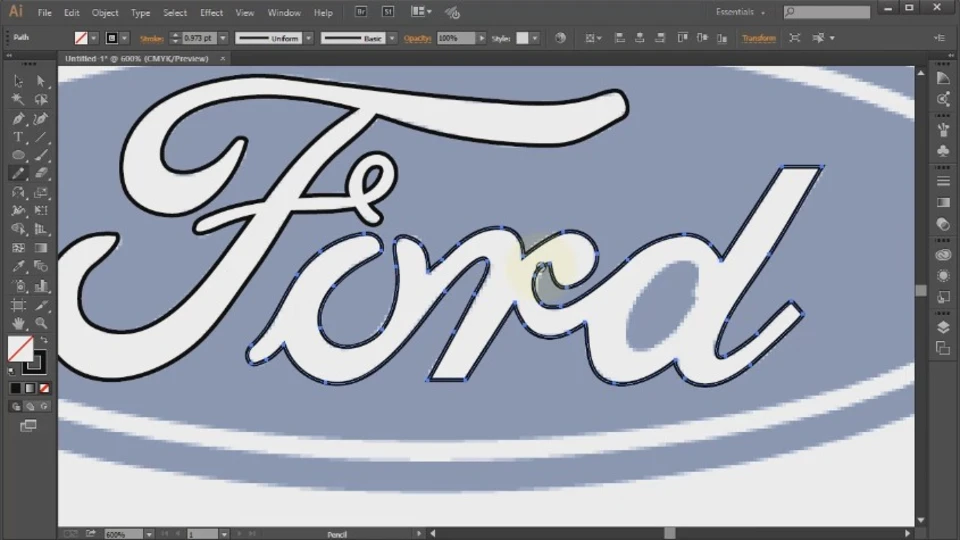Click the Recolor Artwork wheel icon
The height and width of the screenshot is (540, 960).
560,38
